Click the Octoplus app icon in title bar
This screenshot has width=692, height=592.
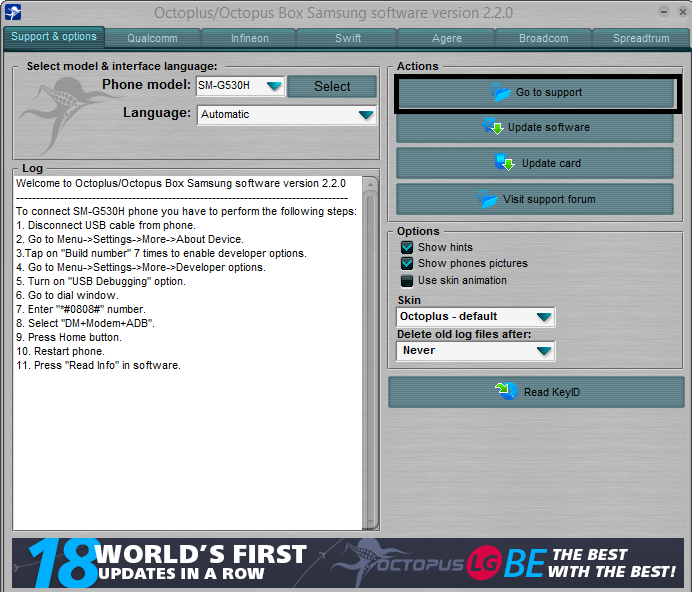[x=13, y=12]
